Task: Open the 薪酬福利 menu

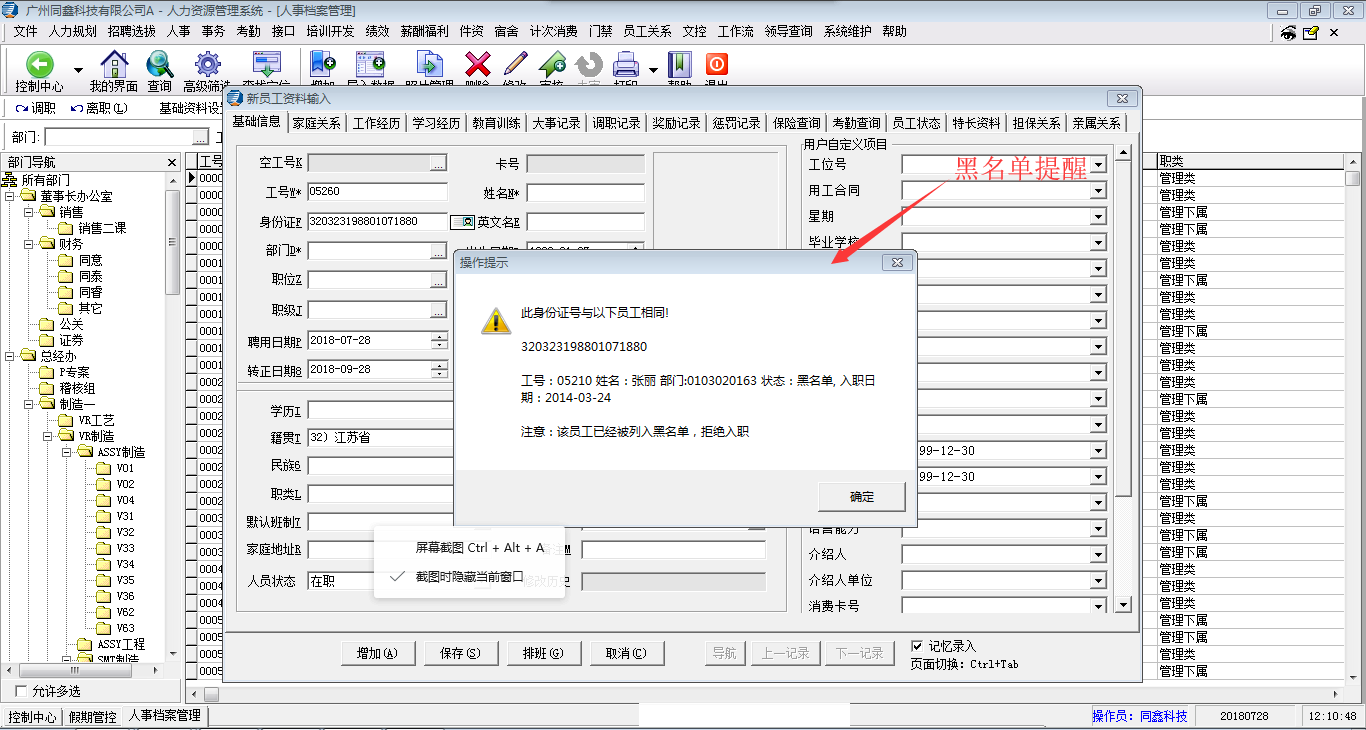Action: (424, 32)
